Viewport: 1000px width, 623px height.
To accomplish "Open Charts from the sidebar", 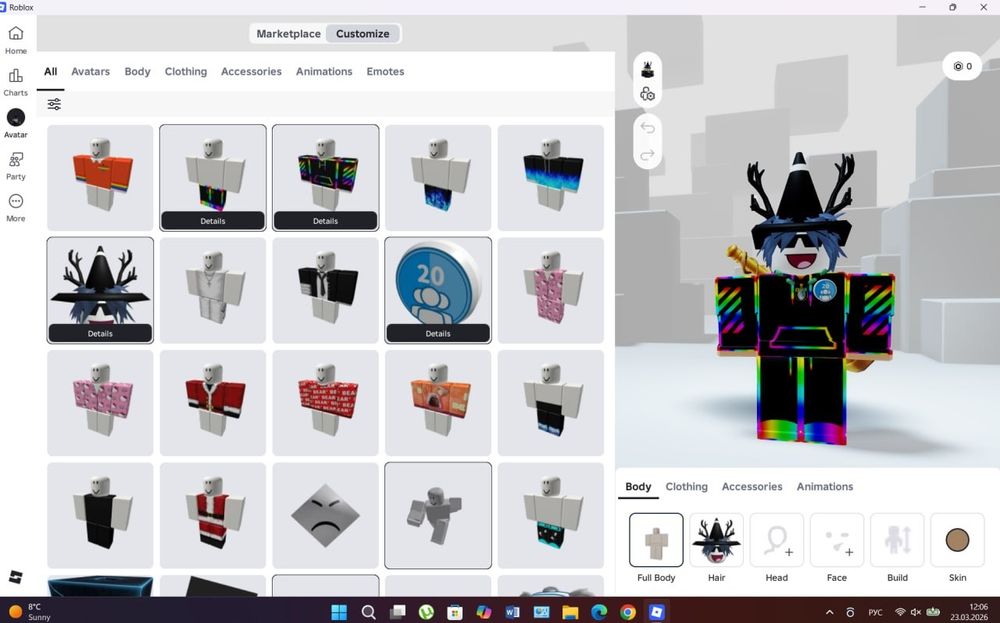I will click(x=15, y=82).
